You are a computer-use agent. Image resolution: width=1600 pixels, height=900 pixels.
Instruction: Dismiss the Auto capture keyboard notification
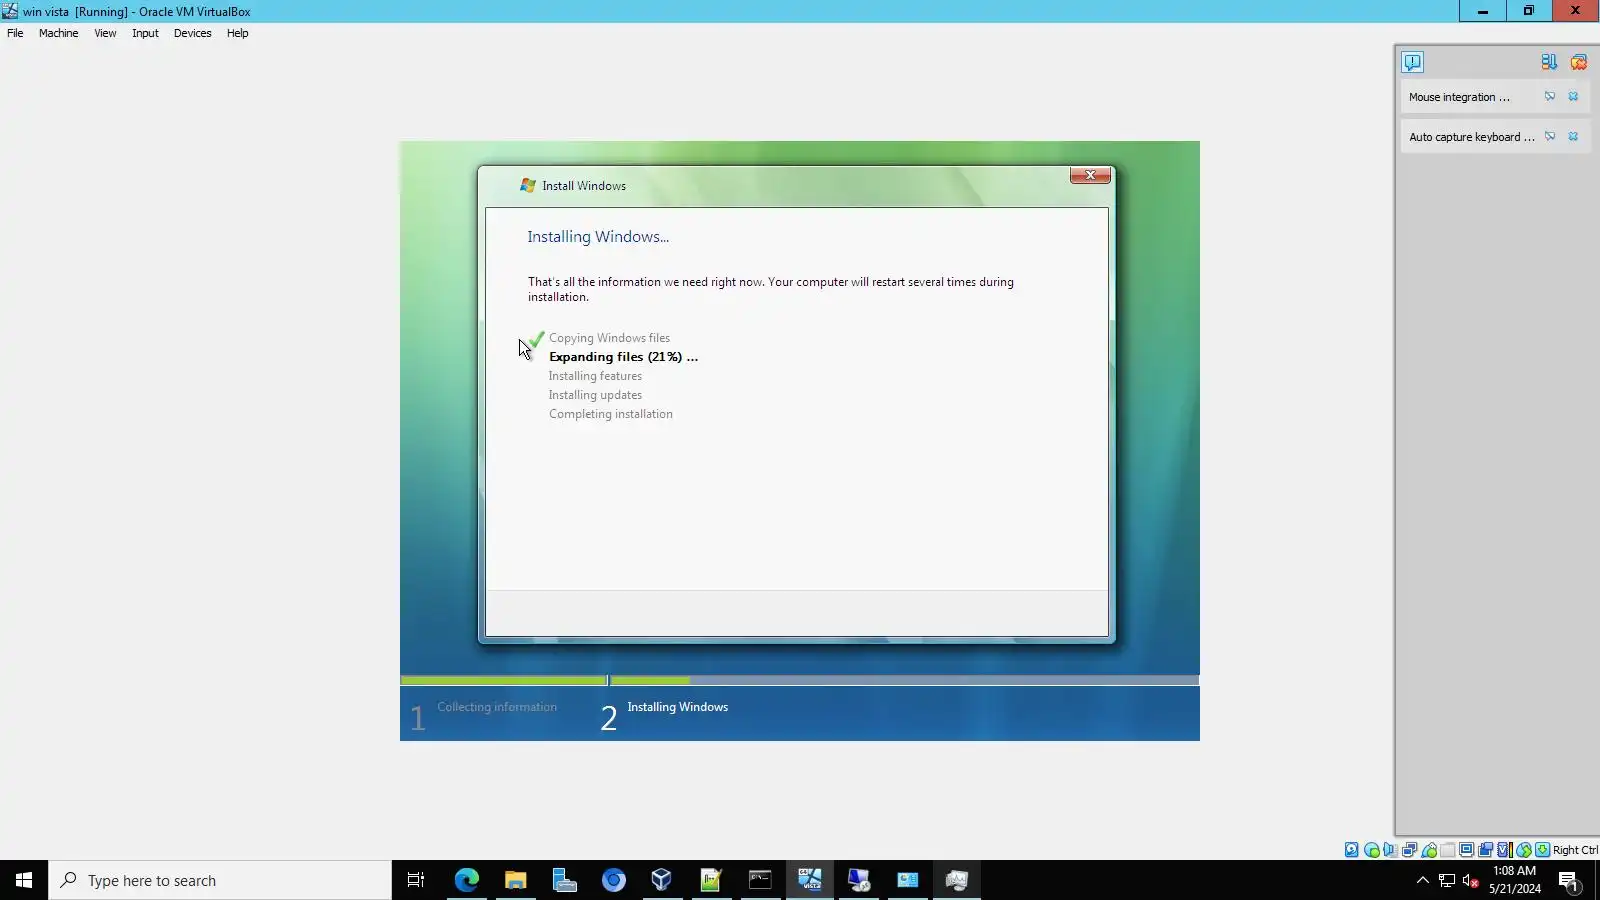[1573, 137]
